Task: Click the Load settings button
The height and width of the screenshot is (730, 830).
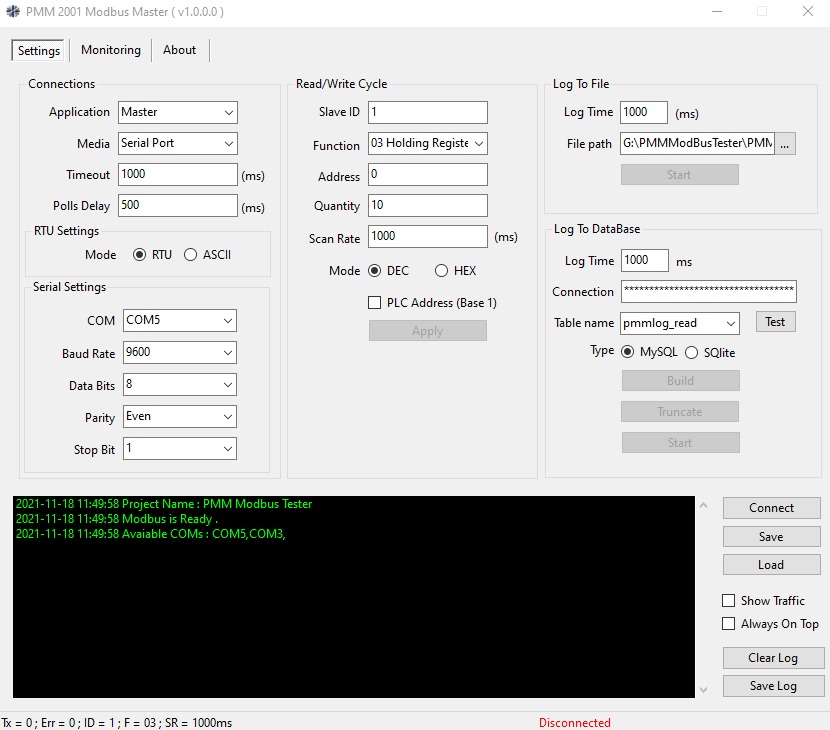Action: click(772, 565)
